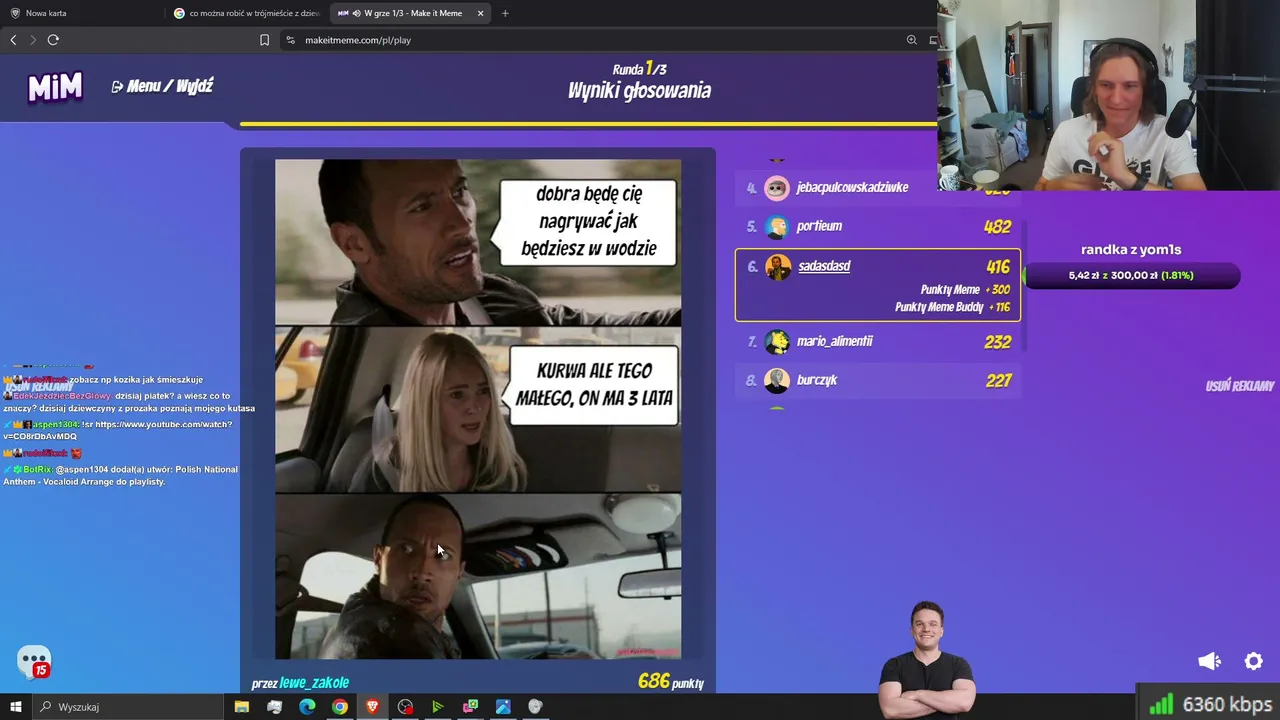
Task: Open site settings icon beside the URL
Action: point(290,40)
